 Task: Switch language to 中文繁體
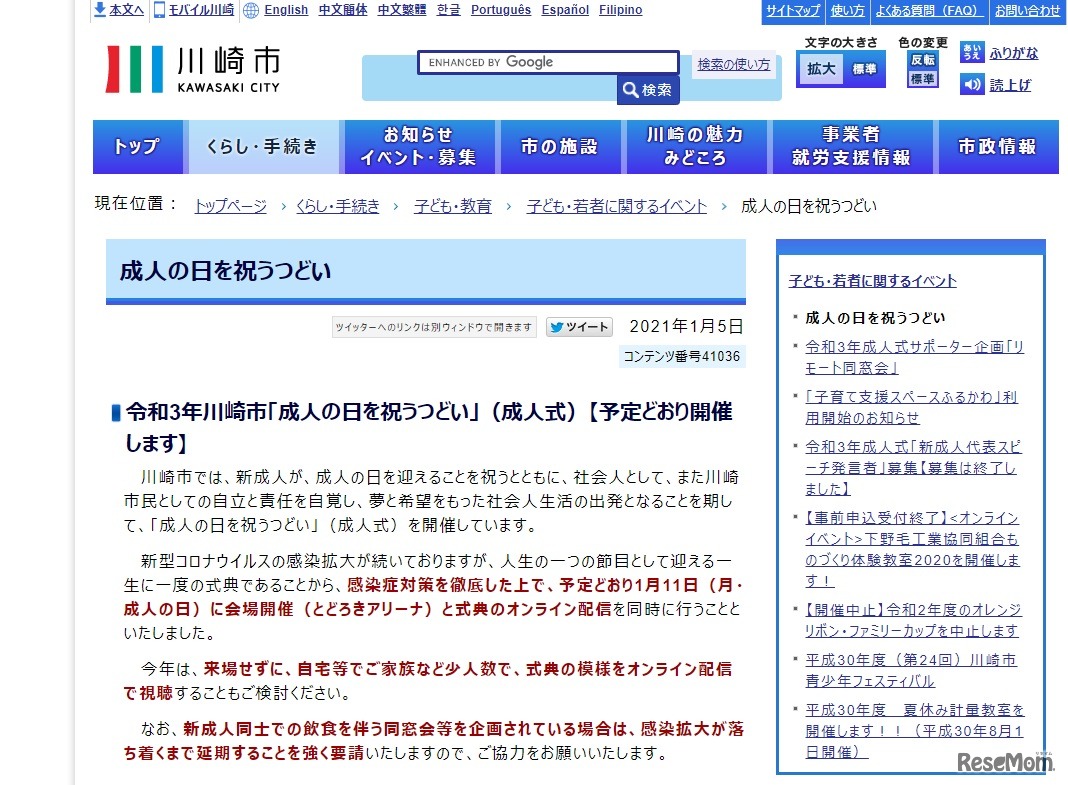[402, 10]
